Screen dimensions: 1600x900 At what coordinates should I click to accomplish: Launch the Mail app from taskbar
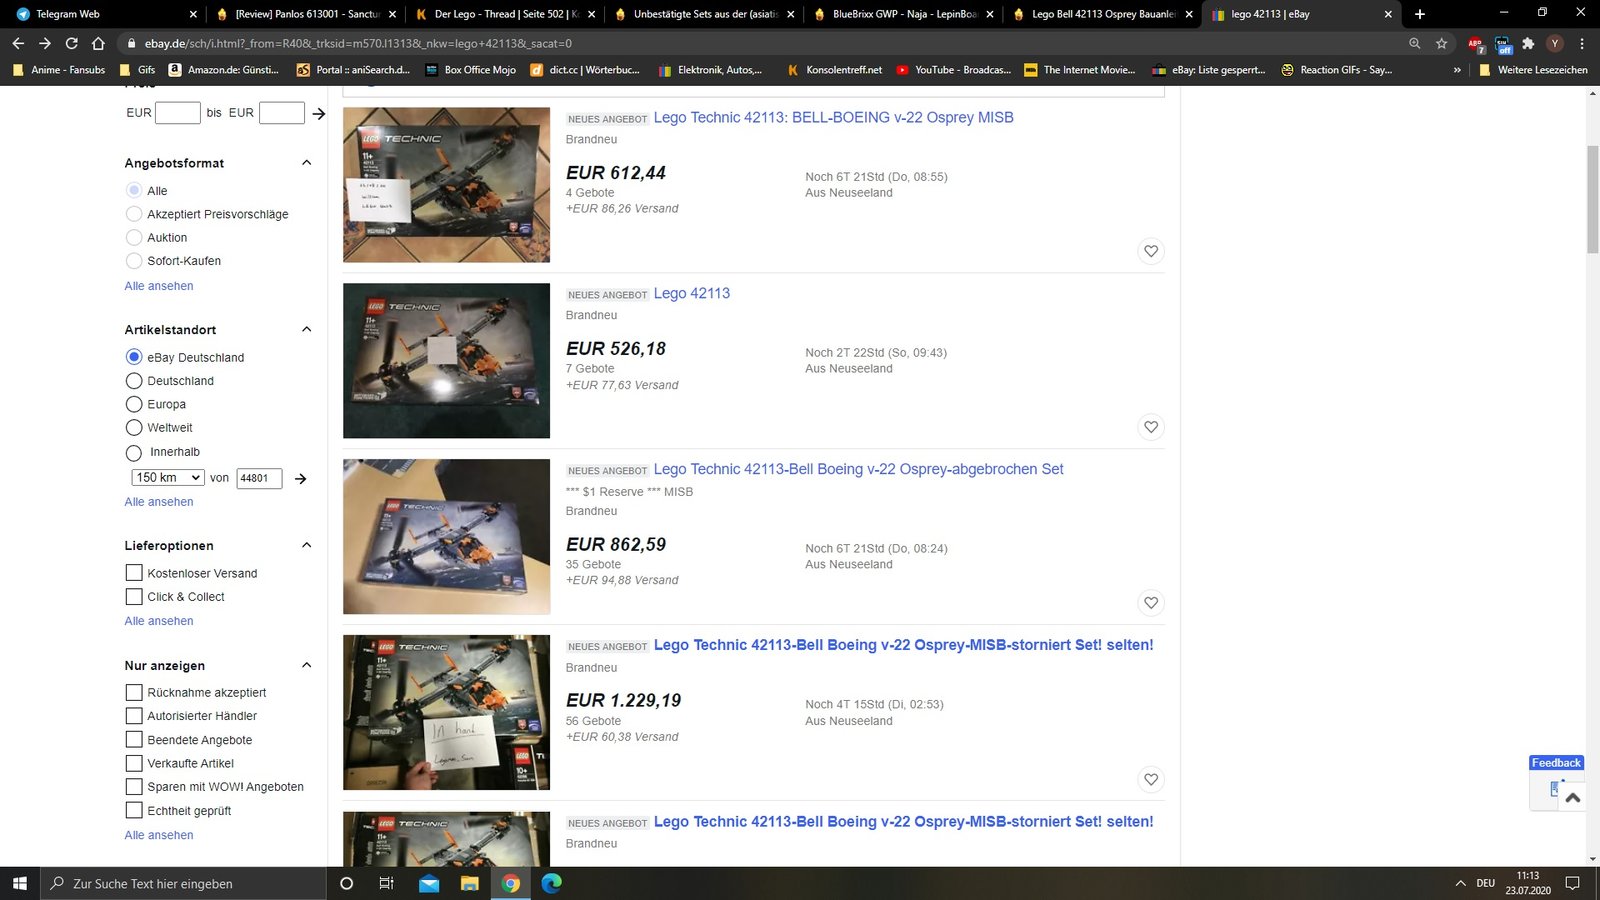429,883
